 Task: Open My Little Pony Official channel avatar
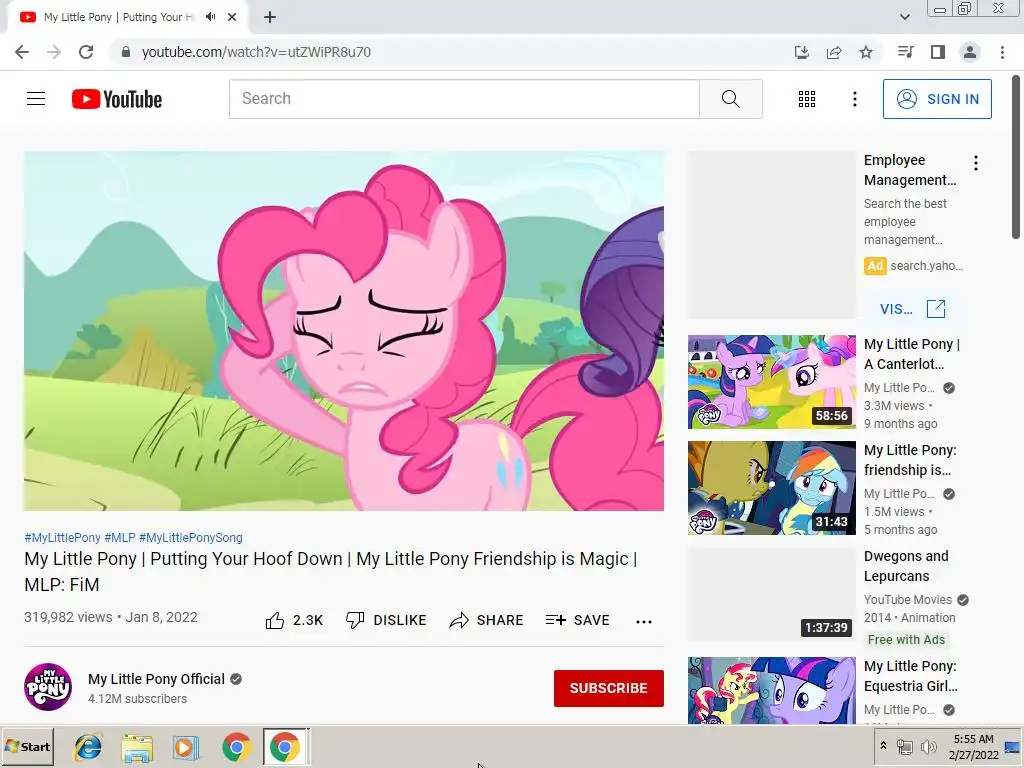(x=48, y=687)
